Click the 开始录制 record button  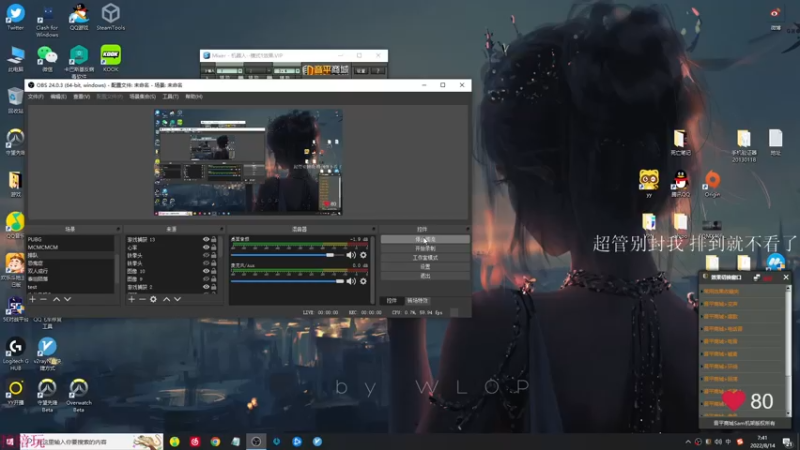click(x=425, y=248)
